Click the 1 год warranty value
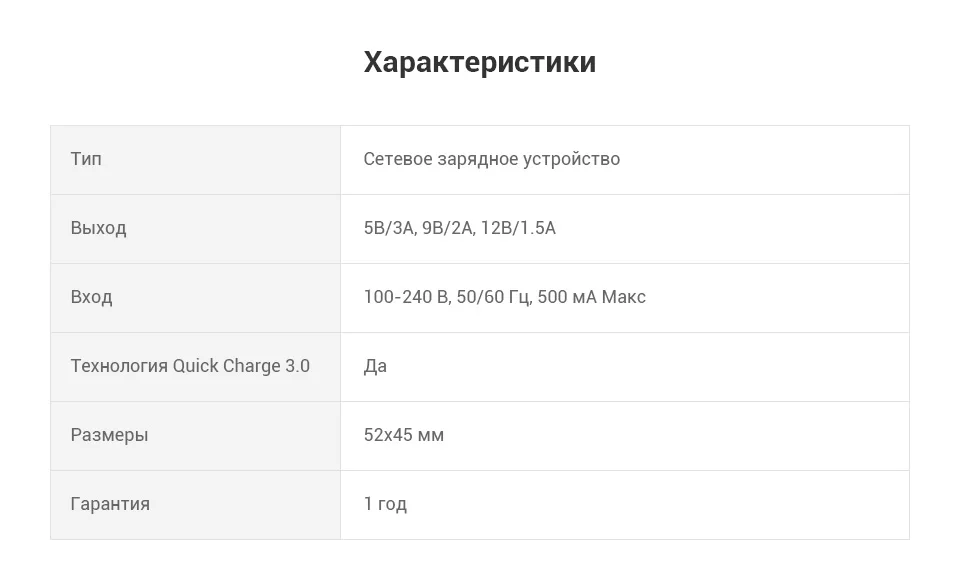Viewport: 960px width, 588px height. [x=385, y=504]
